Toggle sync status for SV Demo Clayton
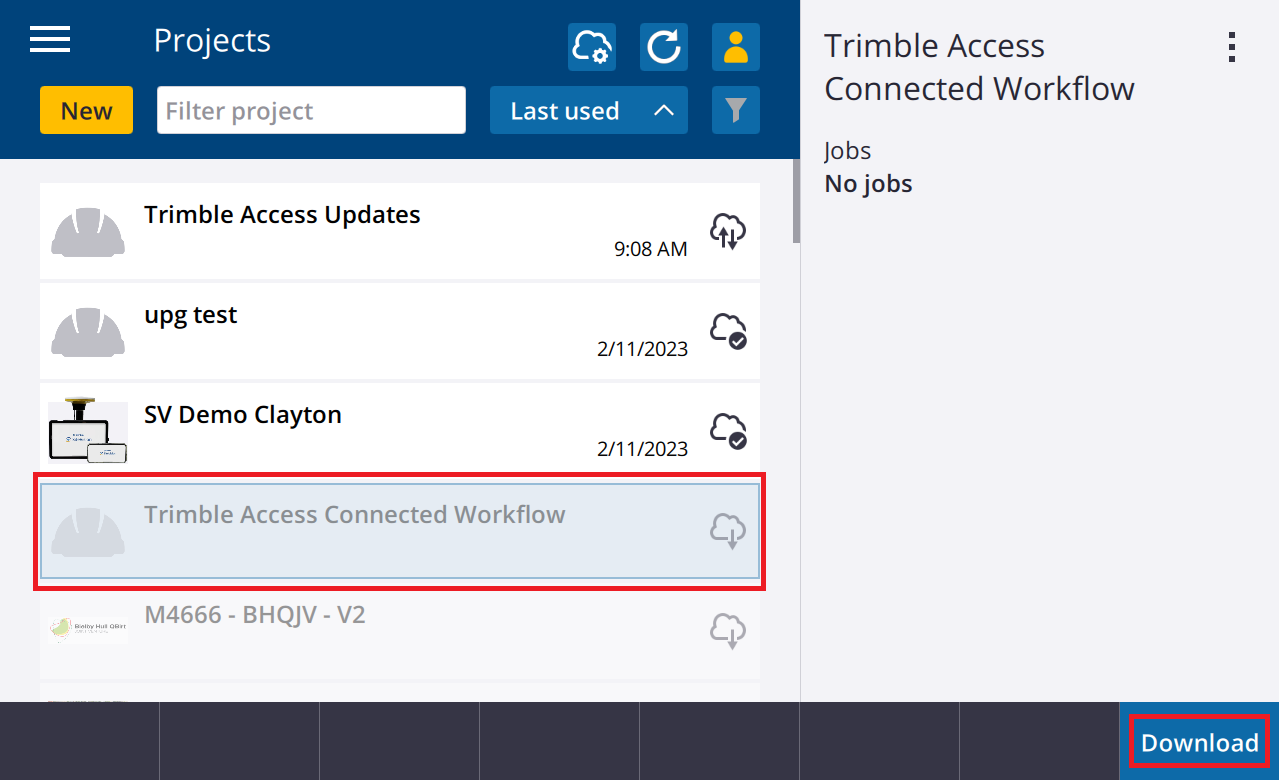The height and width of the screenshot is (780, 1279). 727,431
